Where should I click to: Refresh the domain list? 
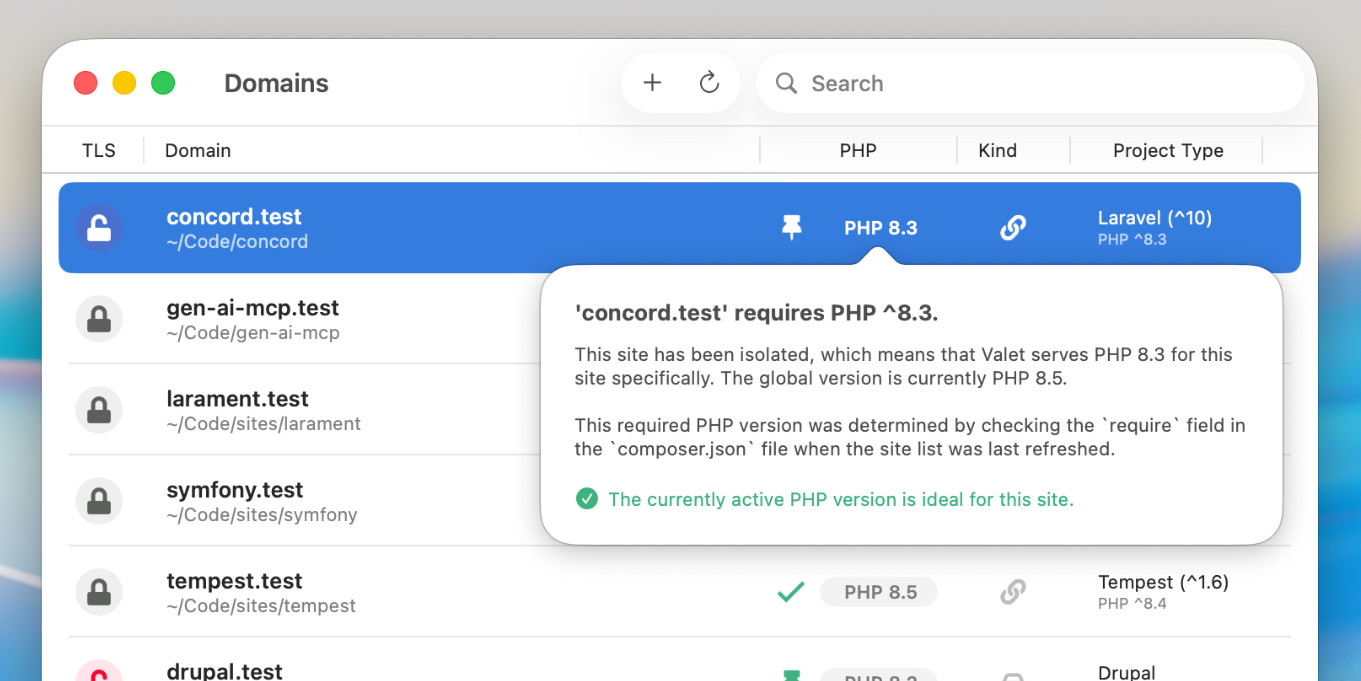click(x=709, y=83)
